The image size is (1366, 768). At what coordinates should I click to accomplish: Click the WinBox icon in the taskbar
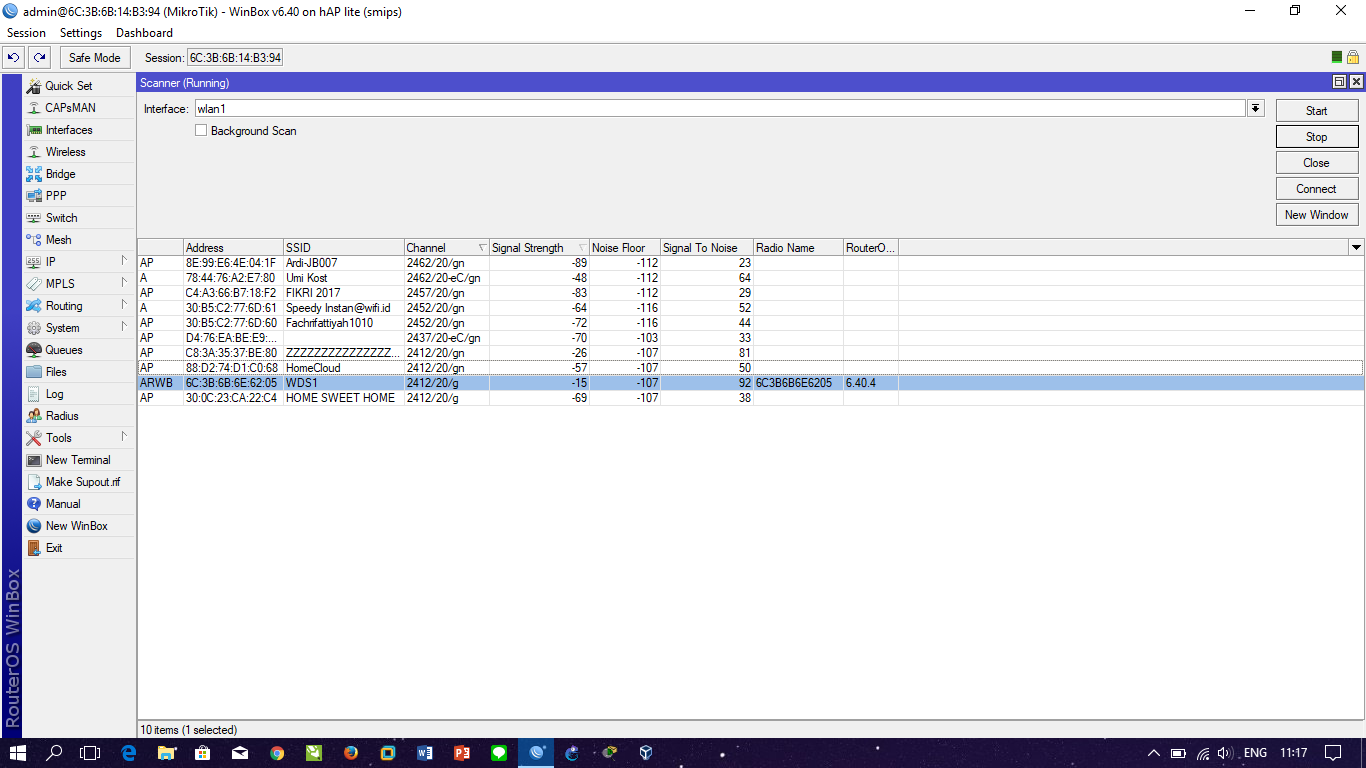click(x=535, y=752)
